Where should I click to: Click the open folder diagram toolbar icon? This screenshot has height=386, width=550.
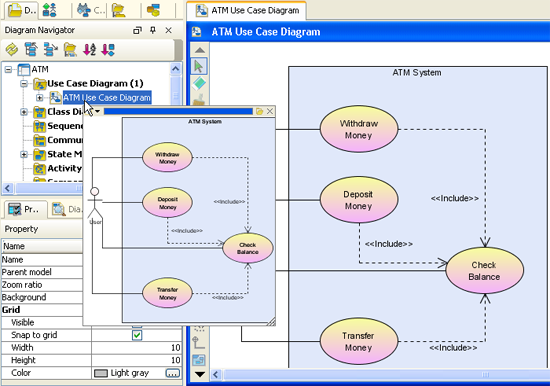pyautogui.click(x=70, y=49)
